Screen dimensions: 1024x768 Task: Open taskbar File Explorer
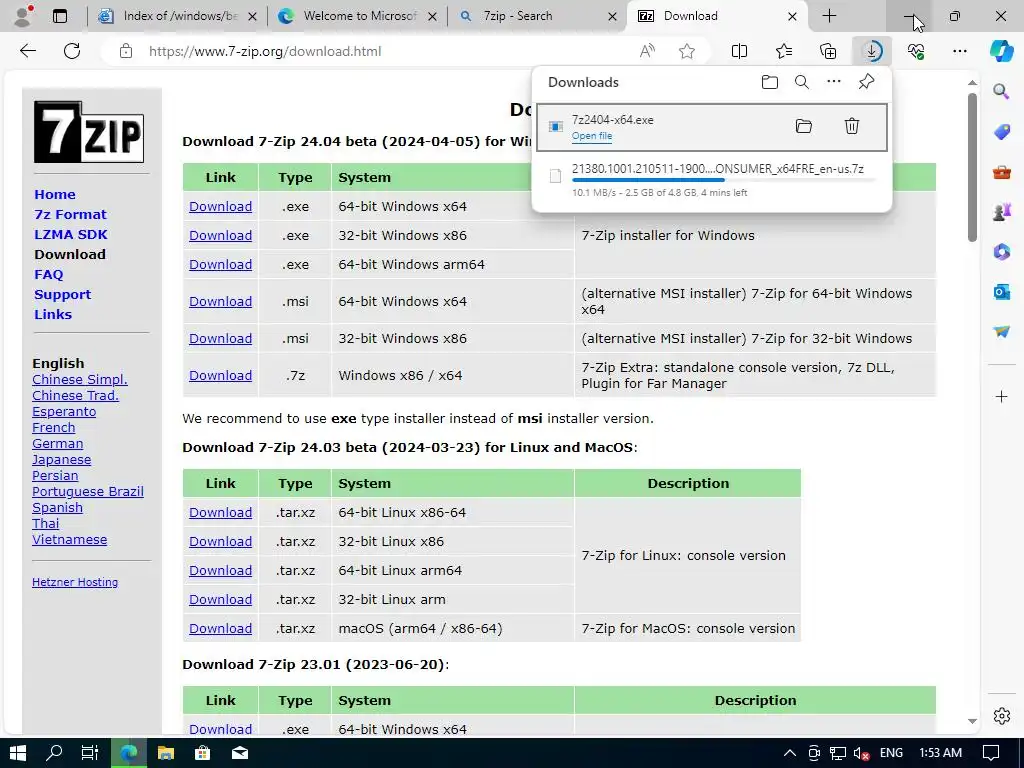[166, 753]
